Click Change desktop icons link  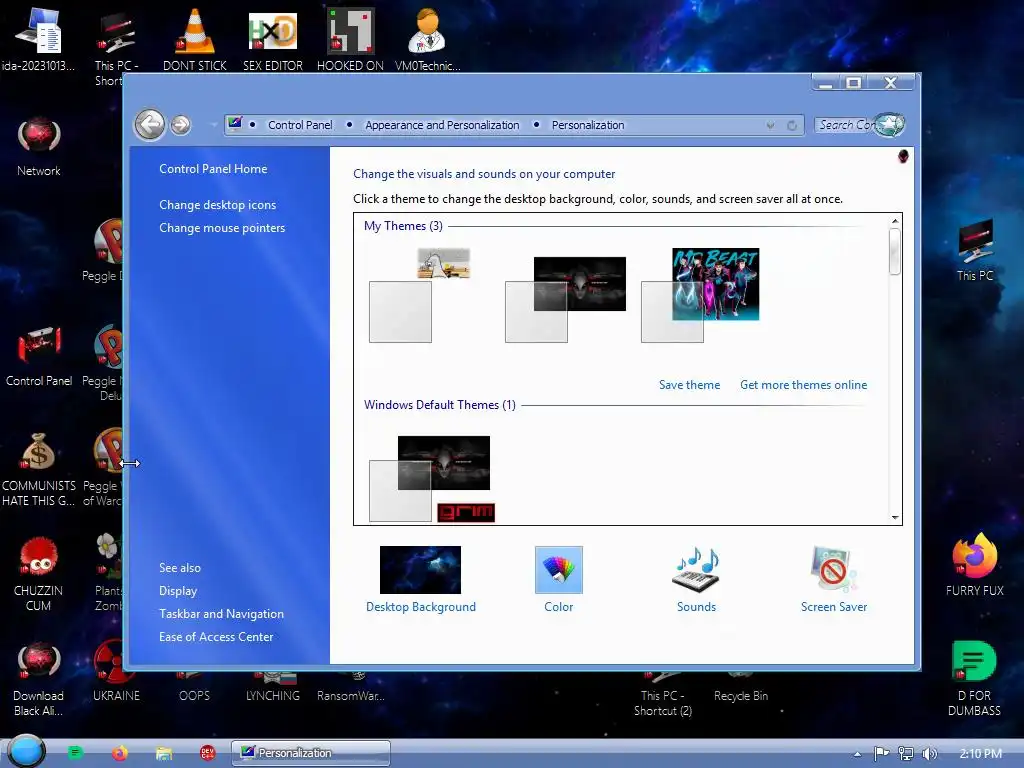click(217, 204)
